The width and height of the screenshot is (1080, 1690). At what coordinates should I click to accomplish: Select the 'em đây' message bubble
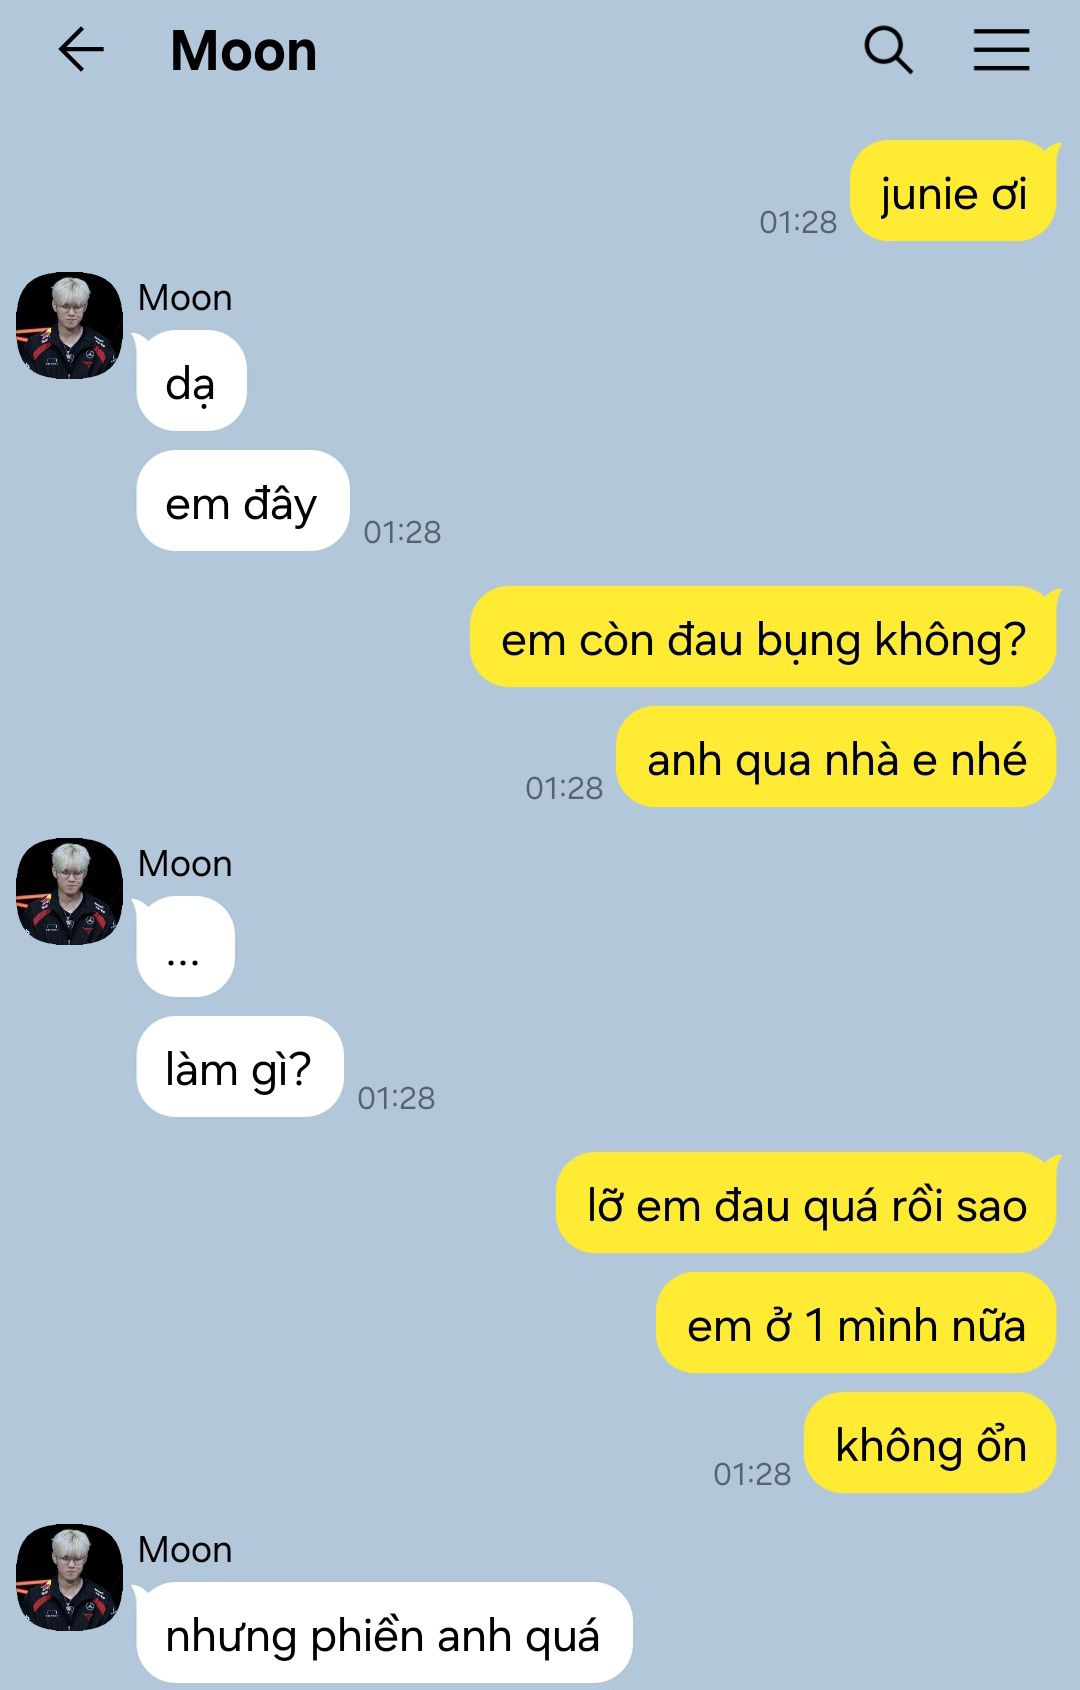(x=243, y=500)
